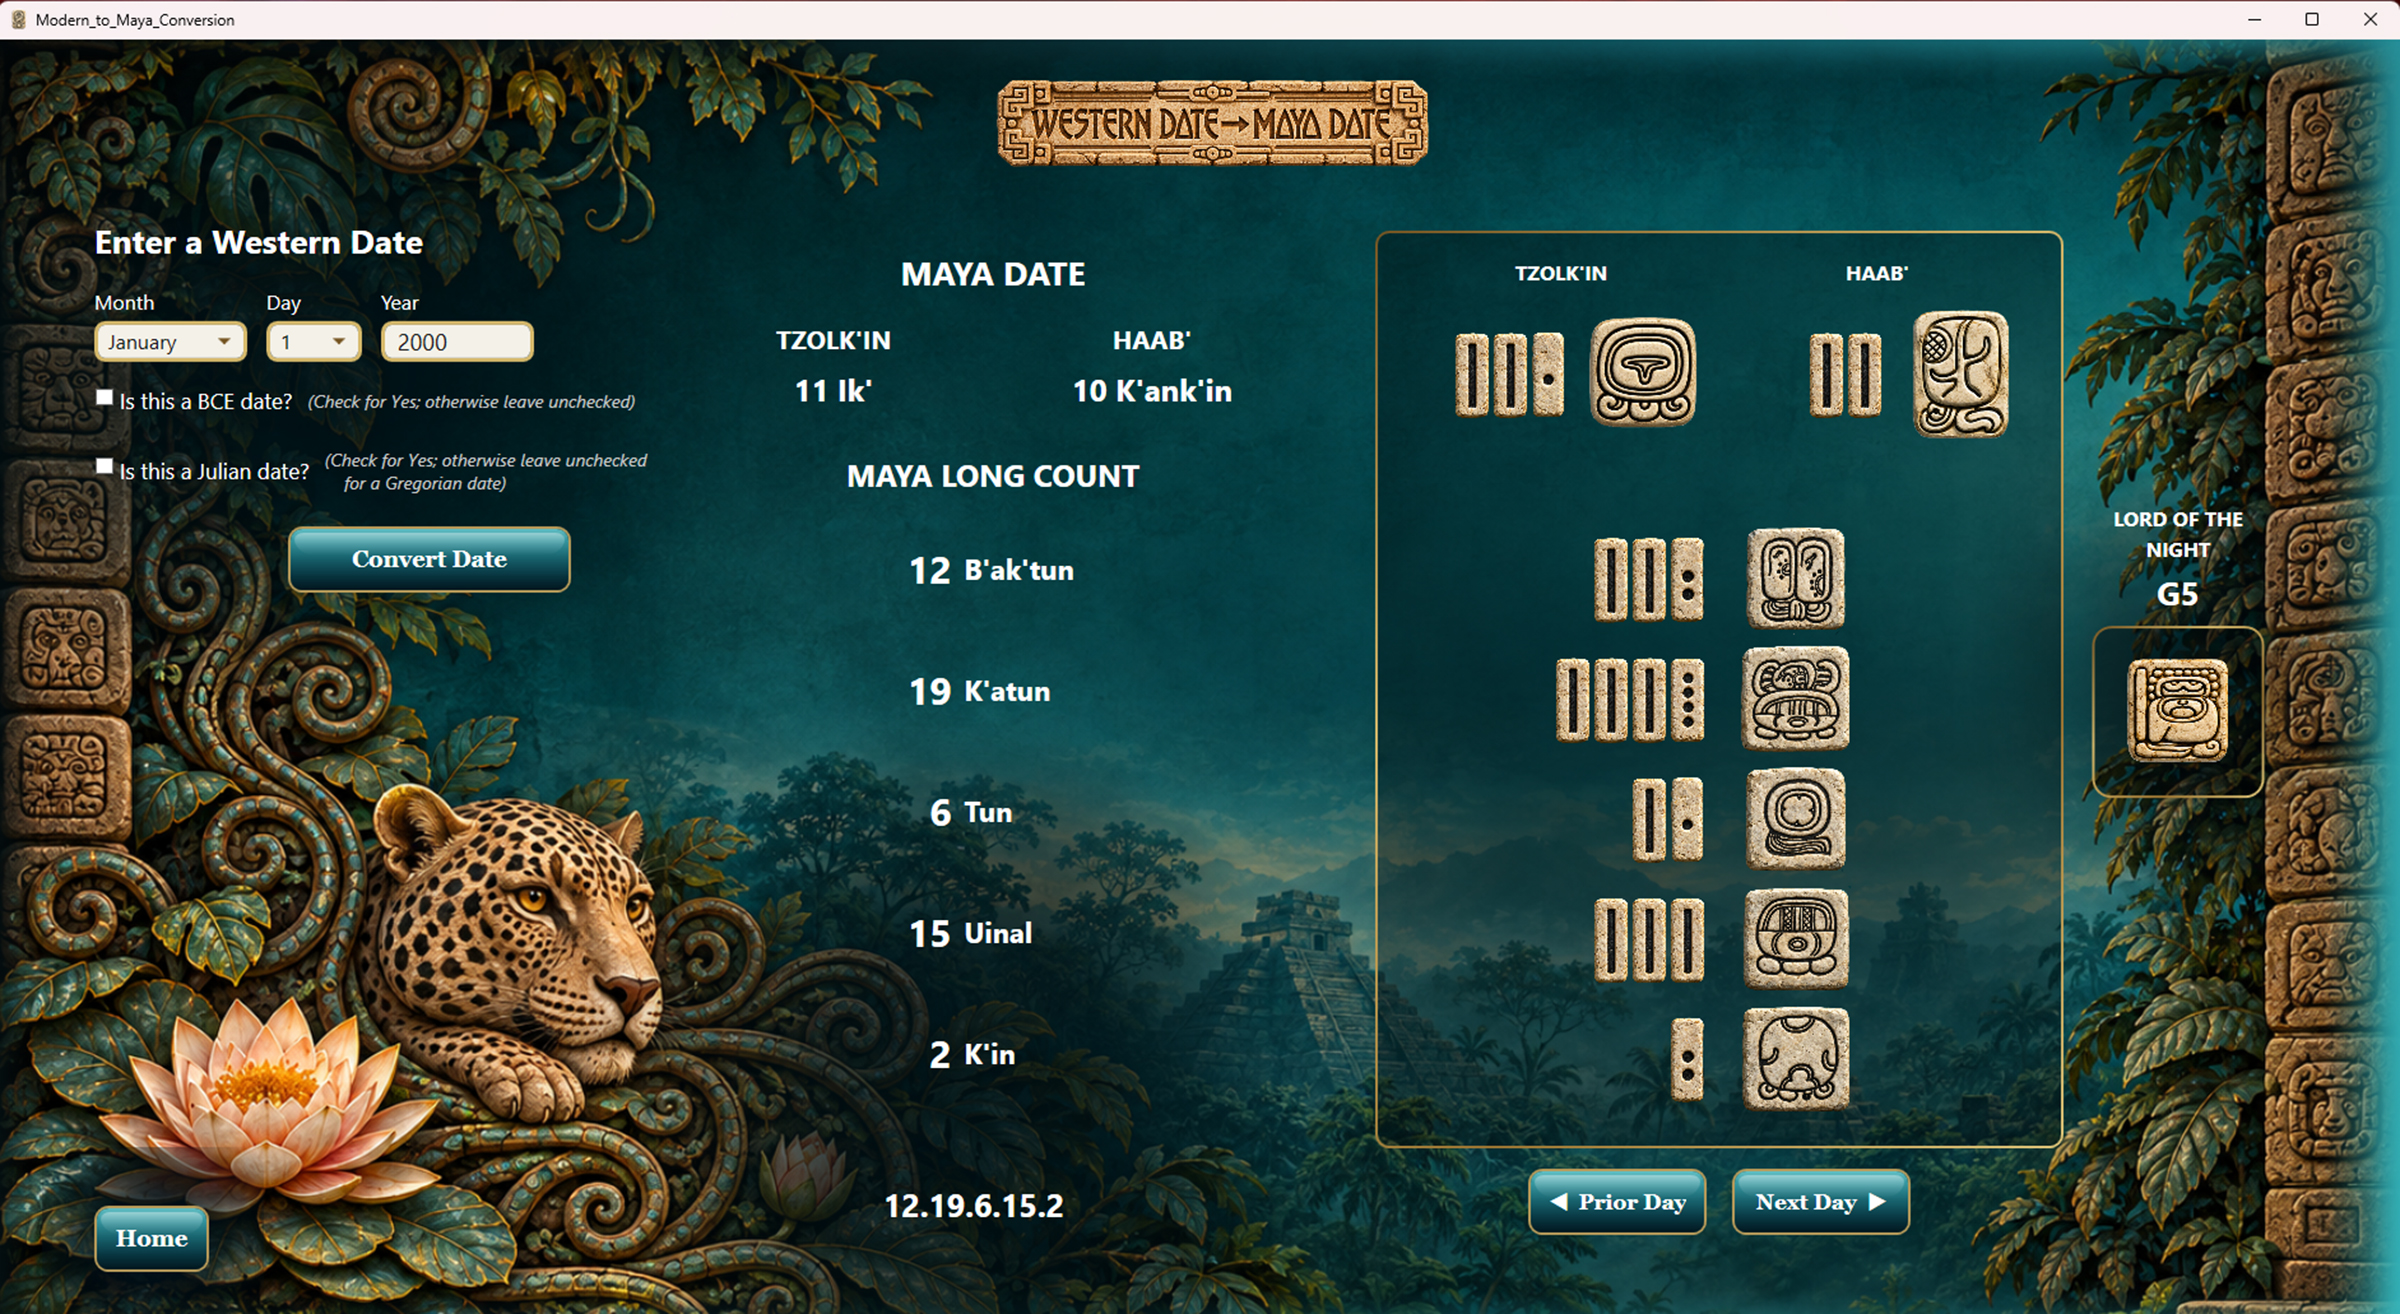Advance to the Next Day

click(x=1821, y=1202)
